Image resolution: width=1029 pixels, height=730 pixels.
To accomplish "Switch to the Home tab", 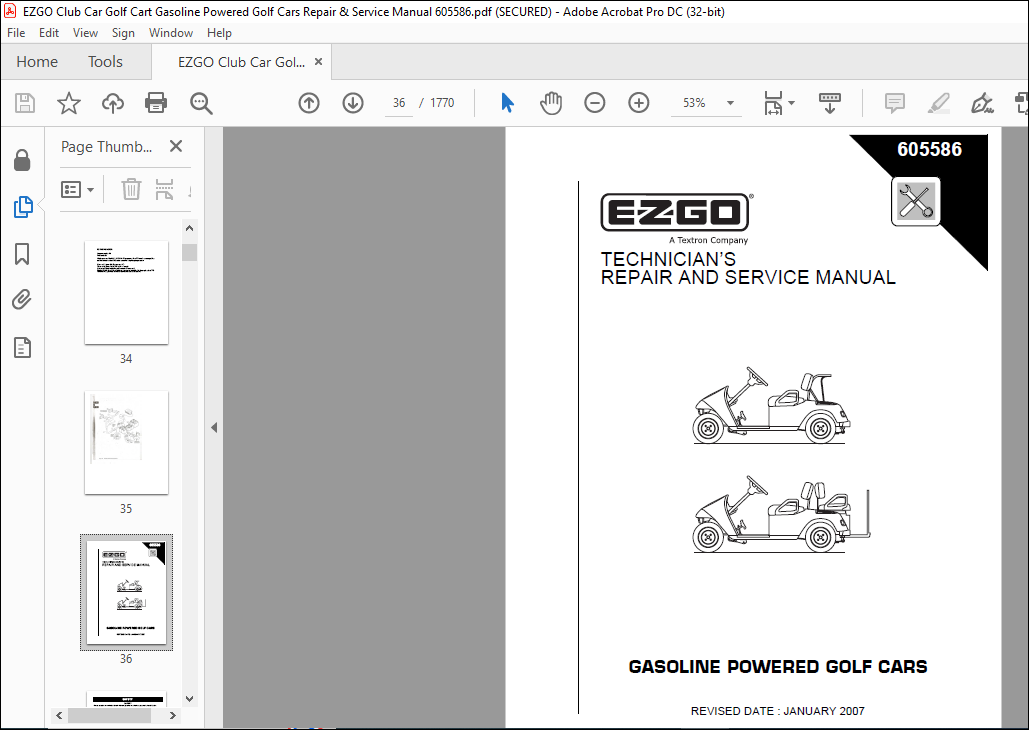I will pyautogui.click(x=37, y=62).
